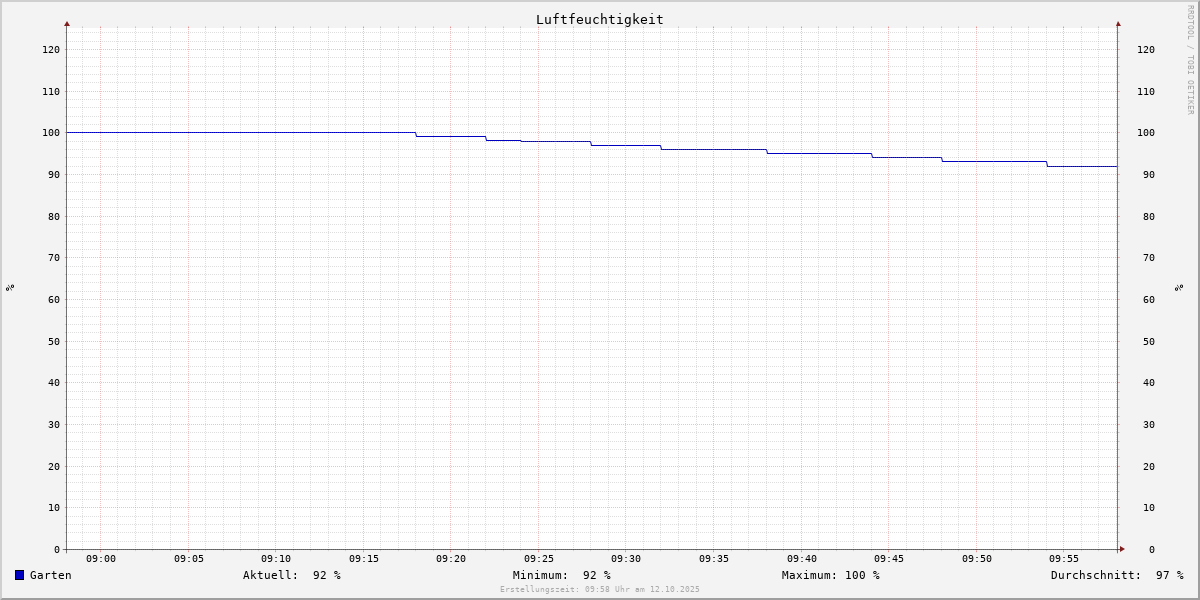Click the Erstellungszeit timestamp footer text
1200x600 pixels.
pyautogui.click(x=600, y=589)
